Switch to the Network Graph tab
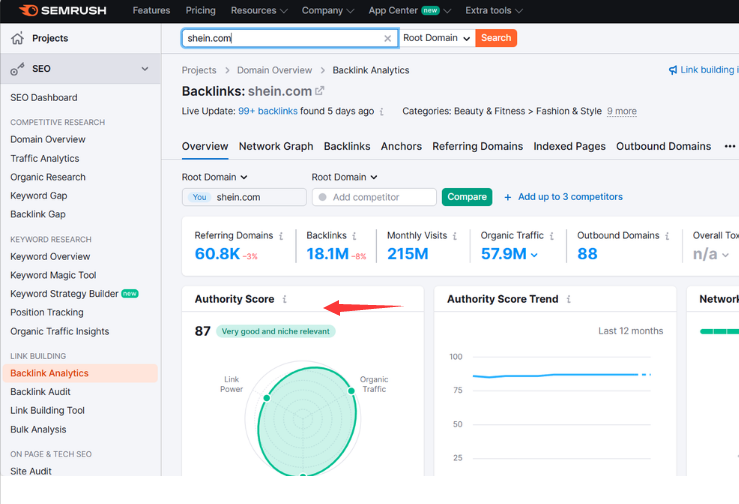Screen dimensions: 739x504 276,146
